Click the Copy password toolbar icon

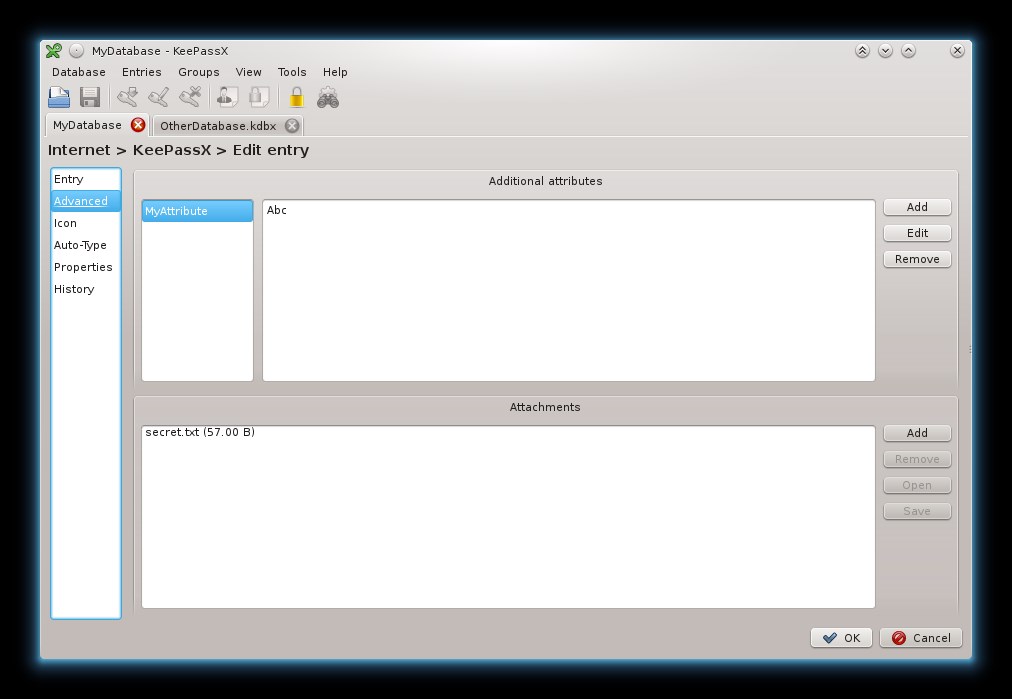point(259,97)
